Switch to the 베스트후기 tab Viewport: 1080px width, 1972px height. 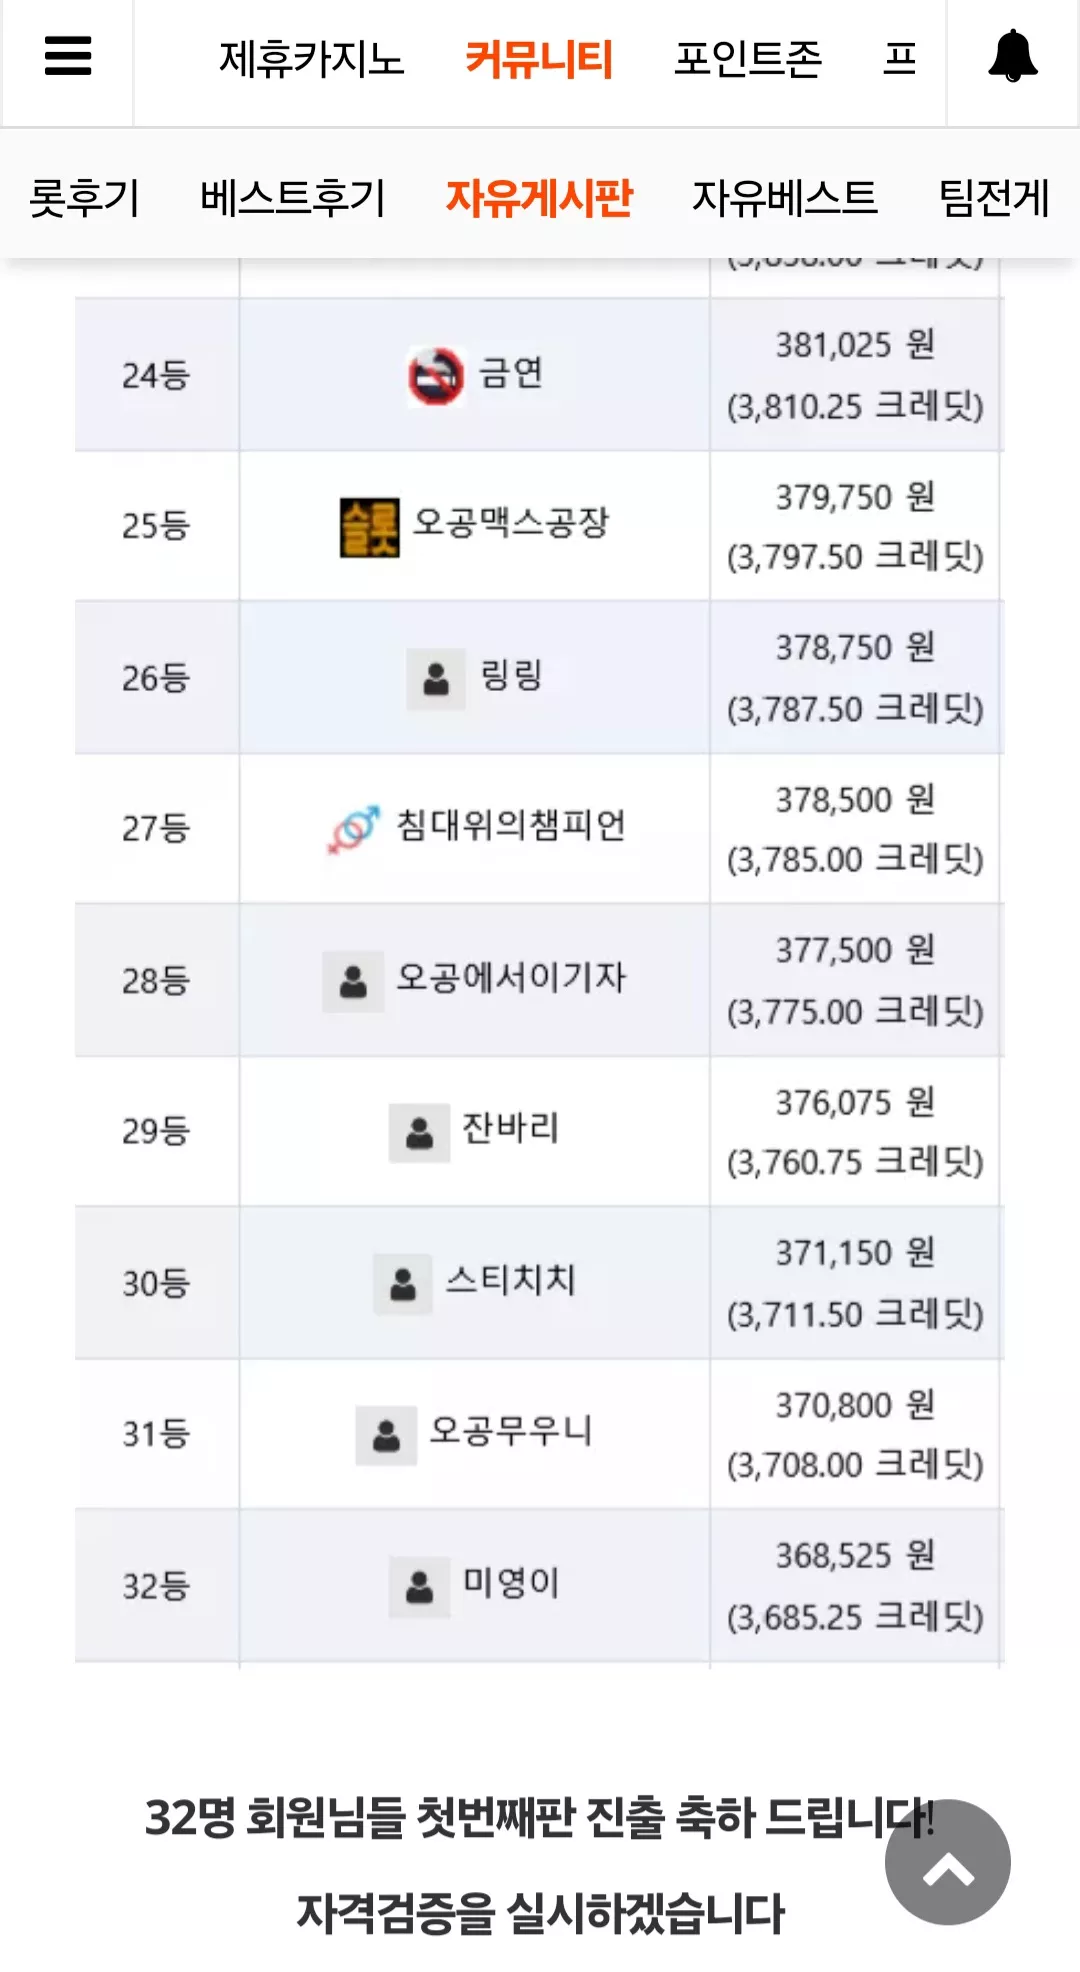pos(292,197)
